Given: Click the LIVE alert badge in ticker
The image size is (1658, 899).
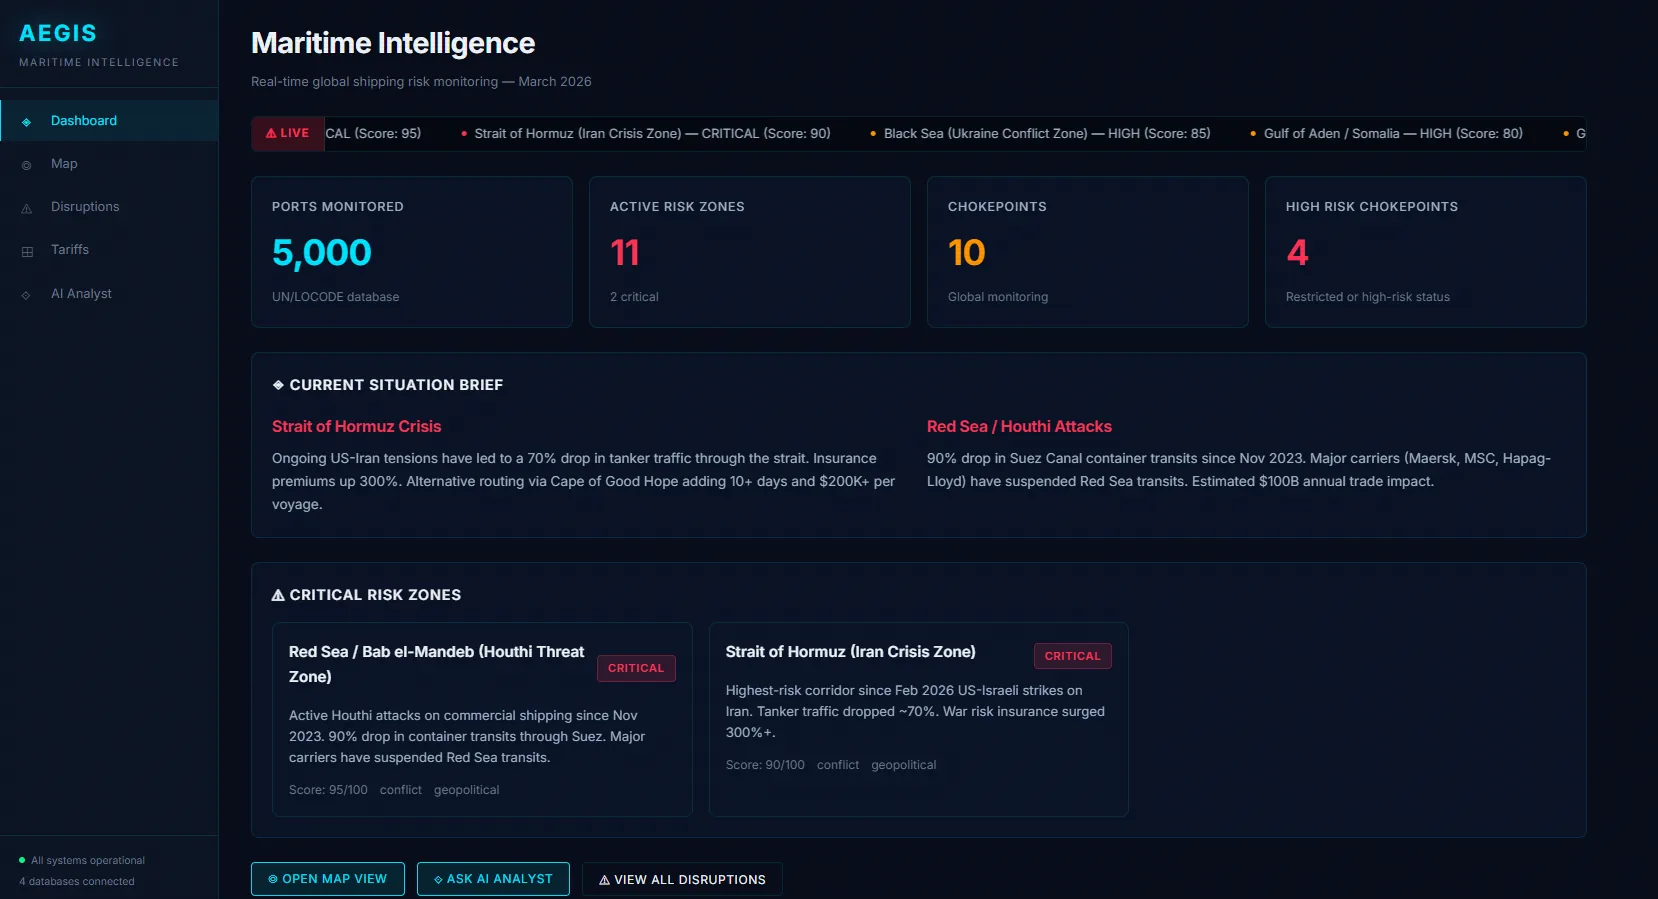Looking at the screenshot, I should coord(288,133).
